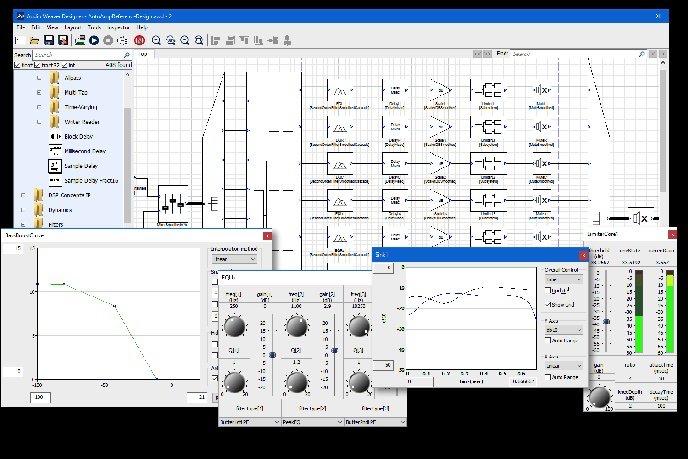Click the Align top edges toolbar icon
The image size is (688, 459).
tap(244, 40)
